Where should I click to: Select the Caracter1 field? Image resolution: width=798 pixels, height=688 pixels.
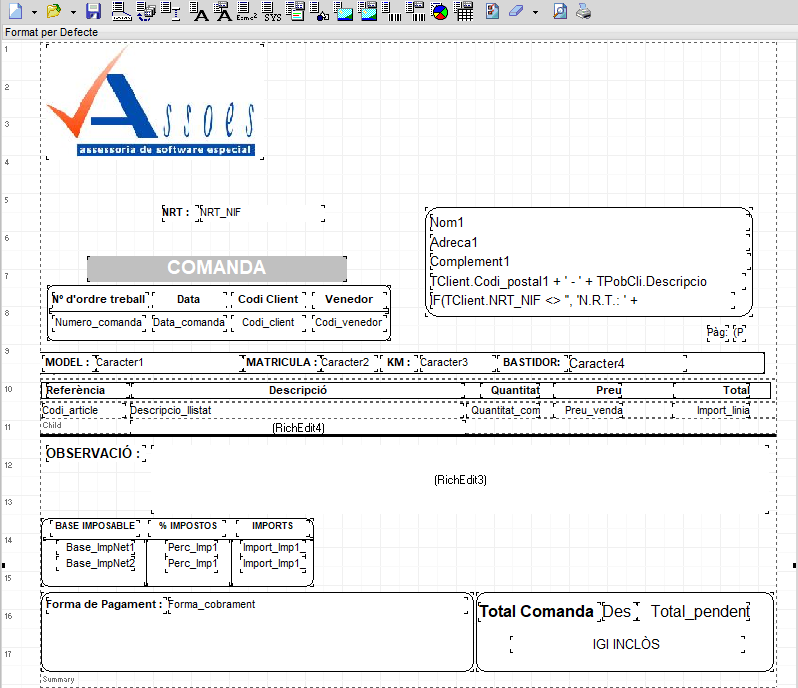pyautogui.click(x=169, y=362)
